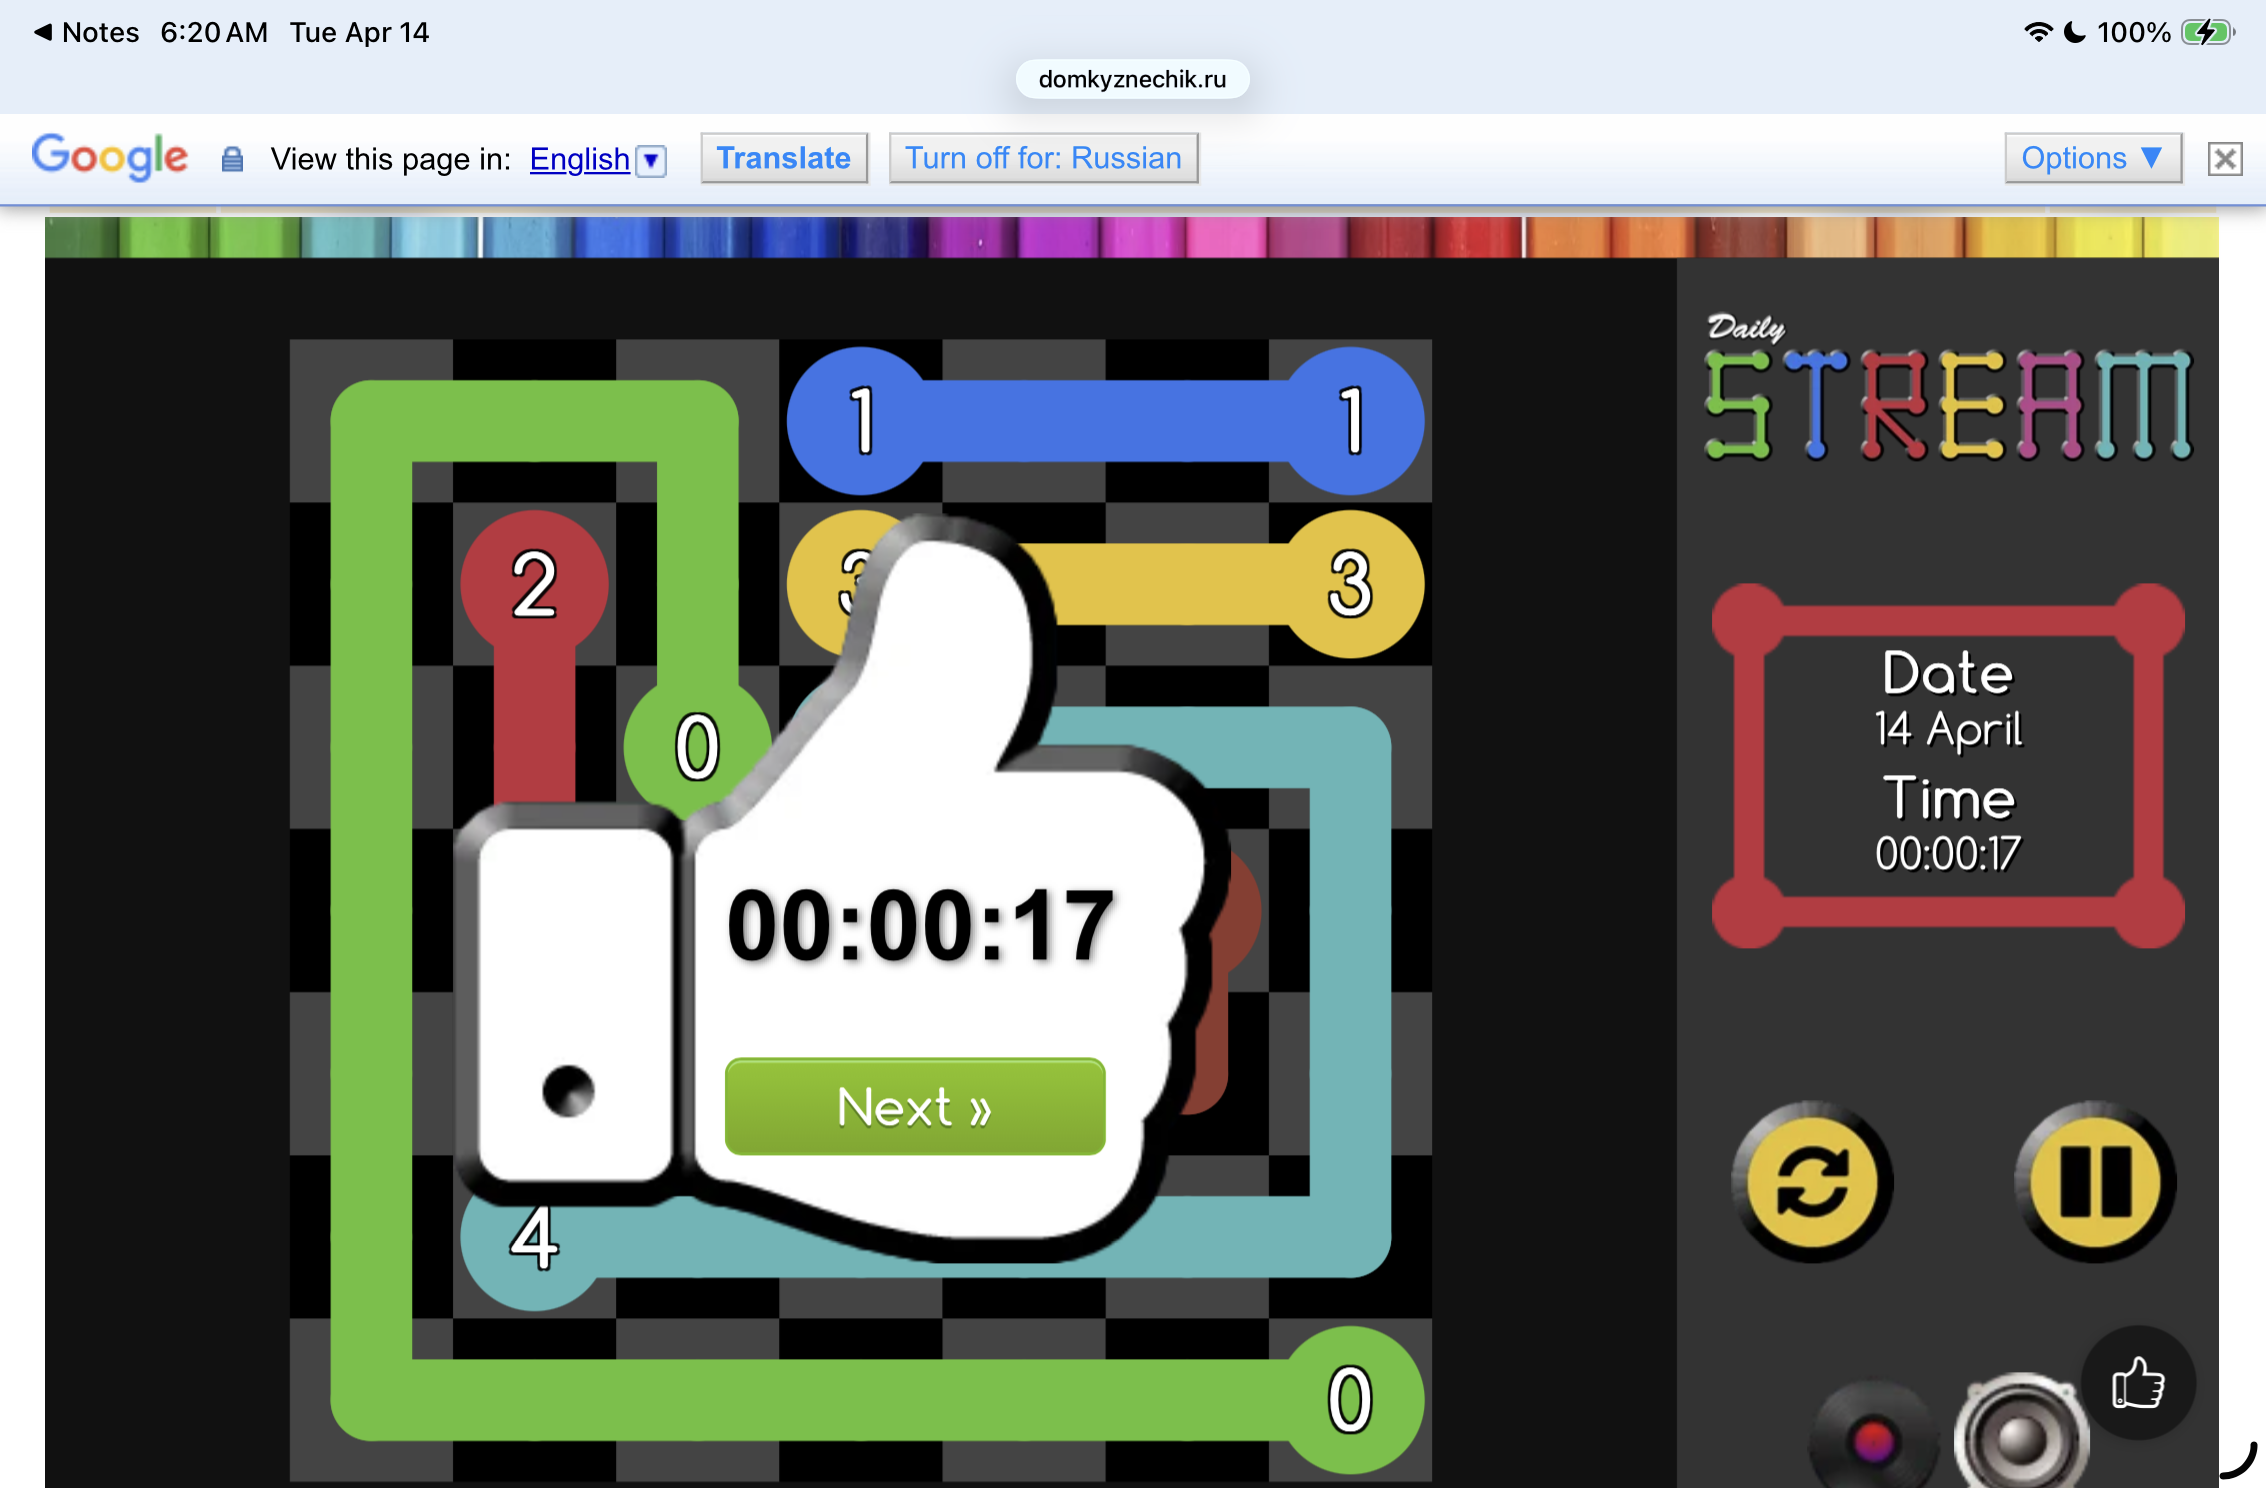This screenshot has height=1488, width=2266.
Task: Click the Translate button
Action: [783, 158]
